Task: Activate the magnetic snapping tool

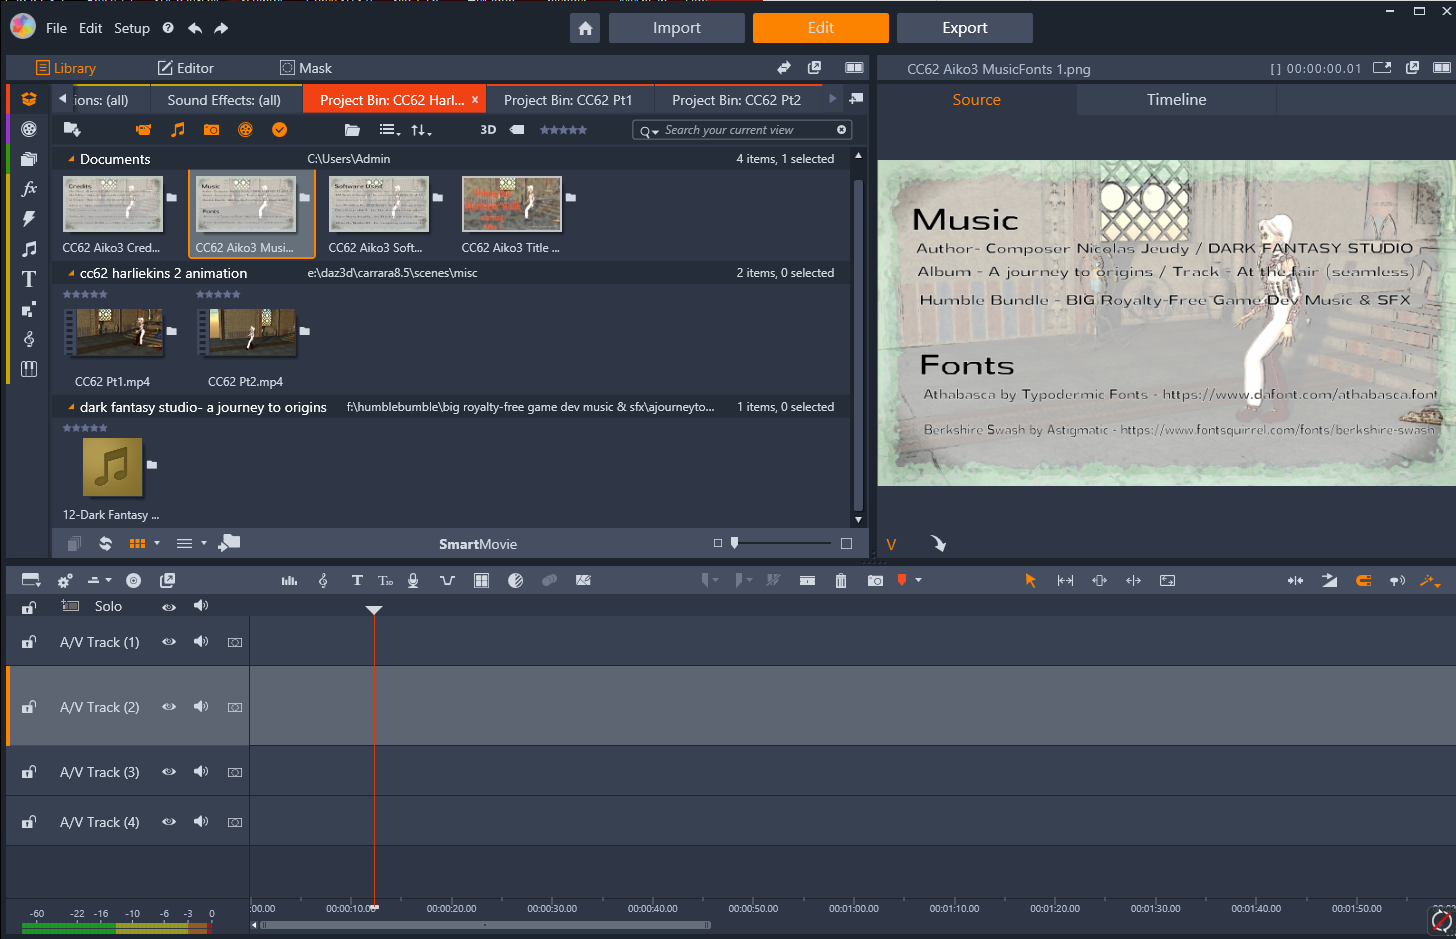Action: click(1363, 580)
